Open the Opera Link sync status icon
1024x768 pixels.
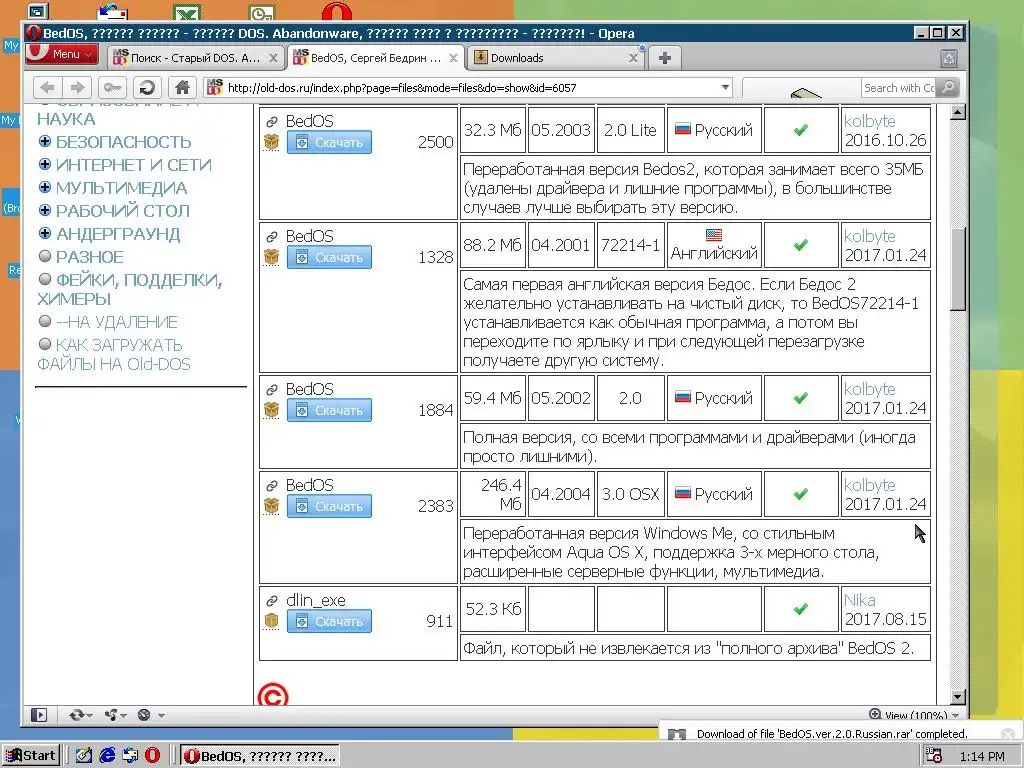pyautogui.click(x=80, y=715)
